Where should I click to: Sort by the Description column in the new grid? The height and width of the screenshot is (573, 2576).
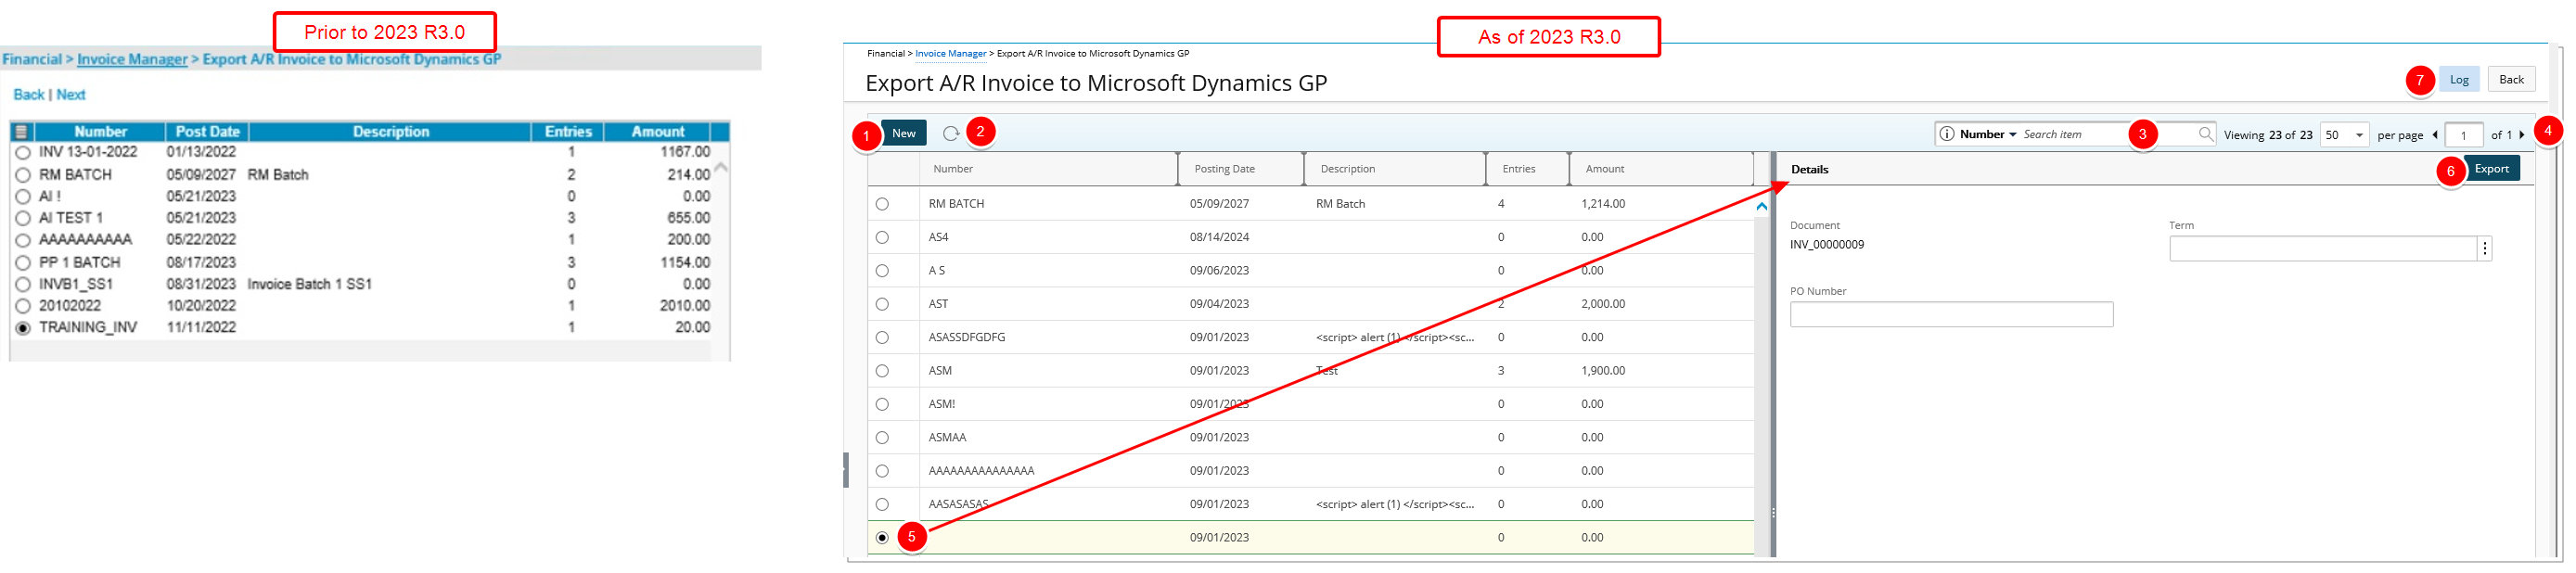tap(1395, 169)
